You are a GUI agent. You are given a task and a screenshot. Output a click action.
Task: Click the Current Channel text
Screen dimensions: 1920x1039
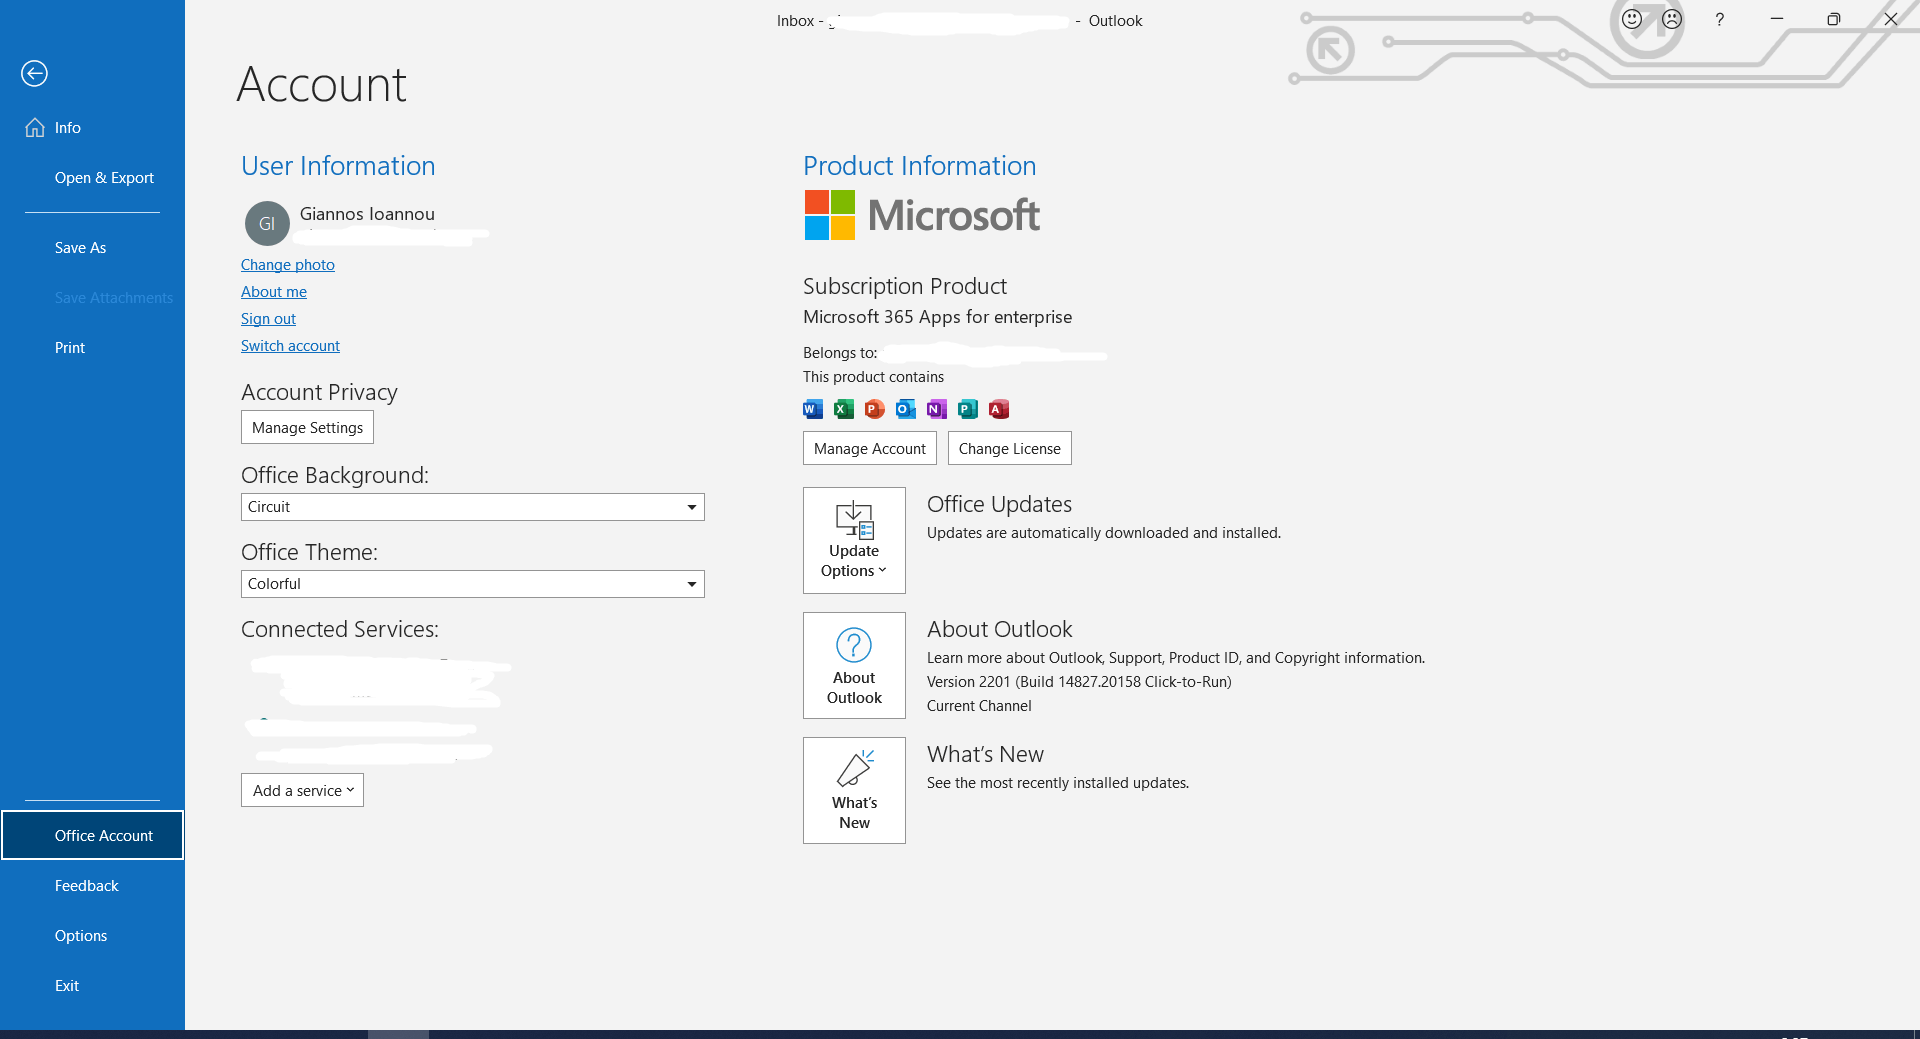coord(979,706)
